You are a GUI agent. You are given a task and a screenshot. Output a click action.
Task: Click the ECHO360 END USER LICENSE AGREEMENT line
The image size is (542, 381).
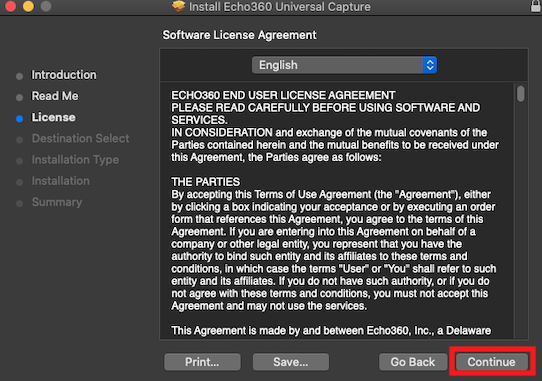click(283, 95)
